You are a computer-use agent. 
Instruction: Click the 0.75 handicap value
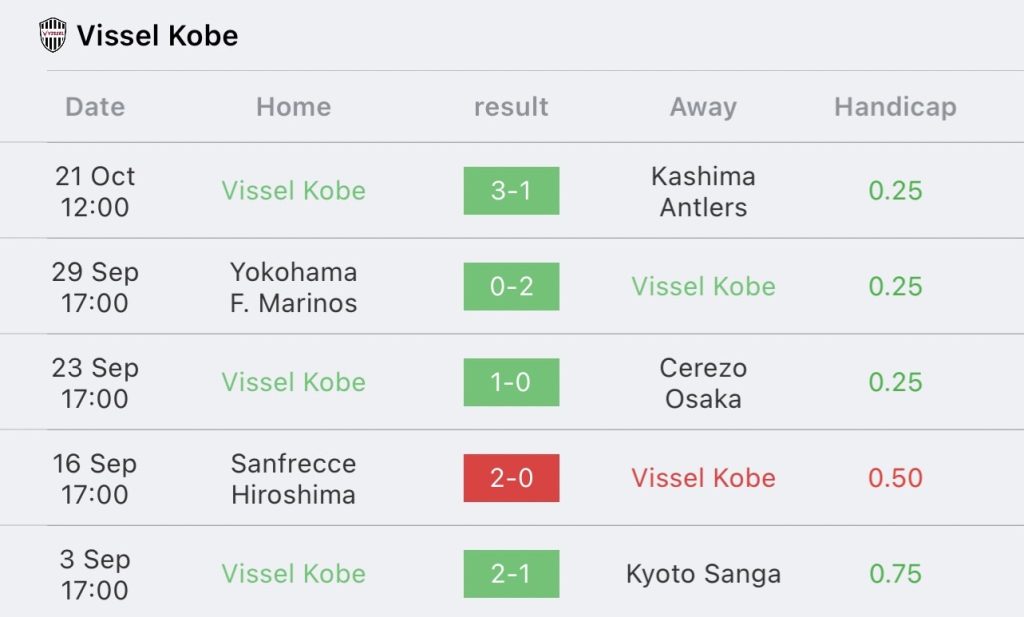(x=895, y=574)
